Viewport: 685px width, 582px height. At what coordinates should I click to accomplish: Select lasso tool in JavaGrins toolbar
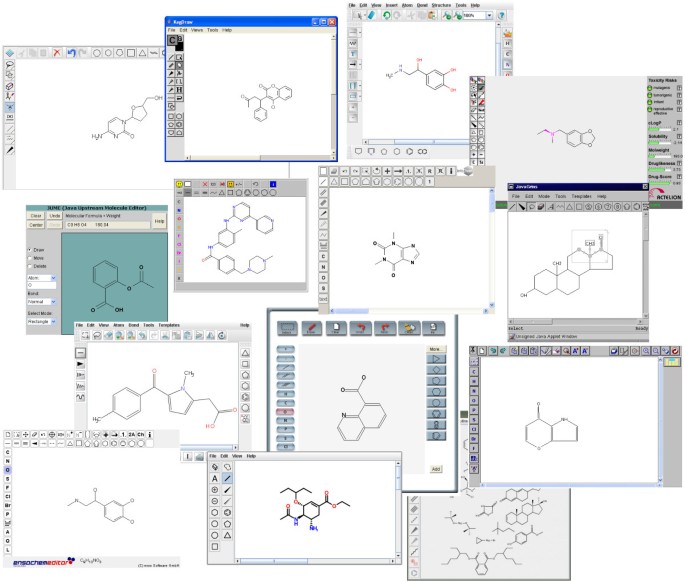point(531,207)
